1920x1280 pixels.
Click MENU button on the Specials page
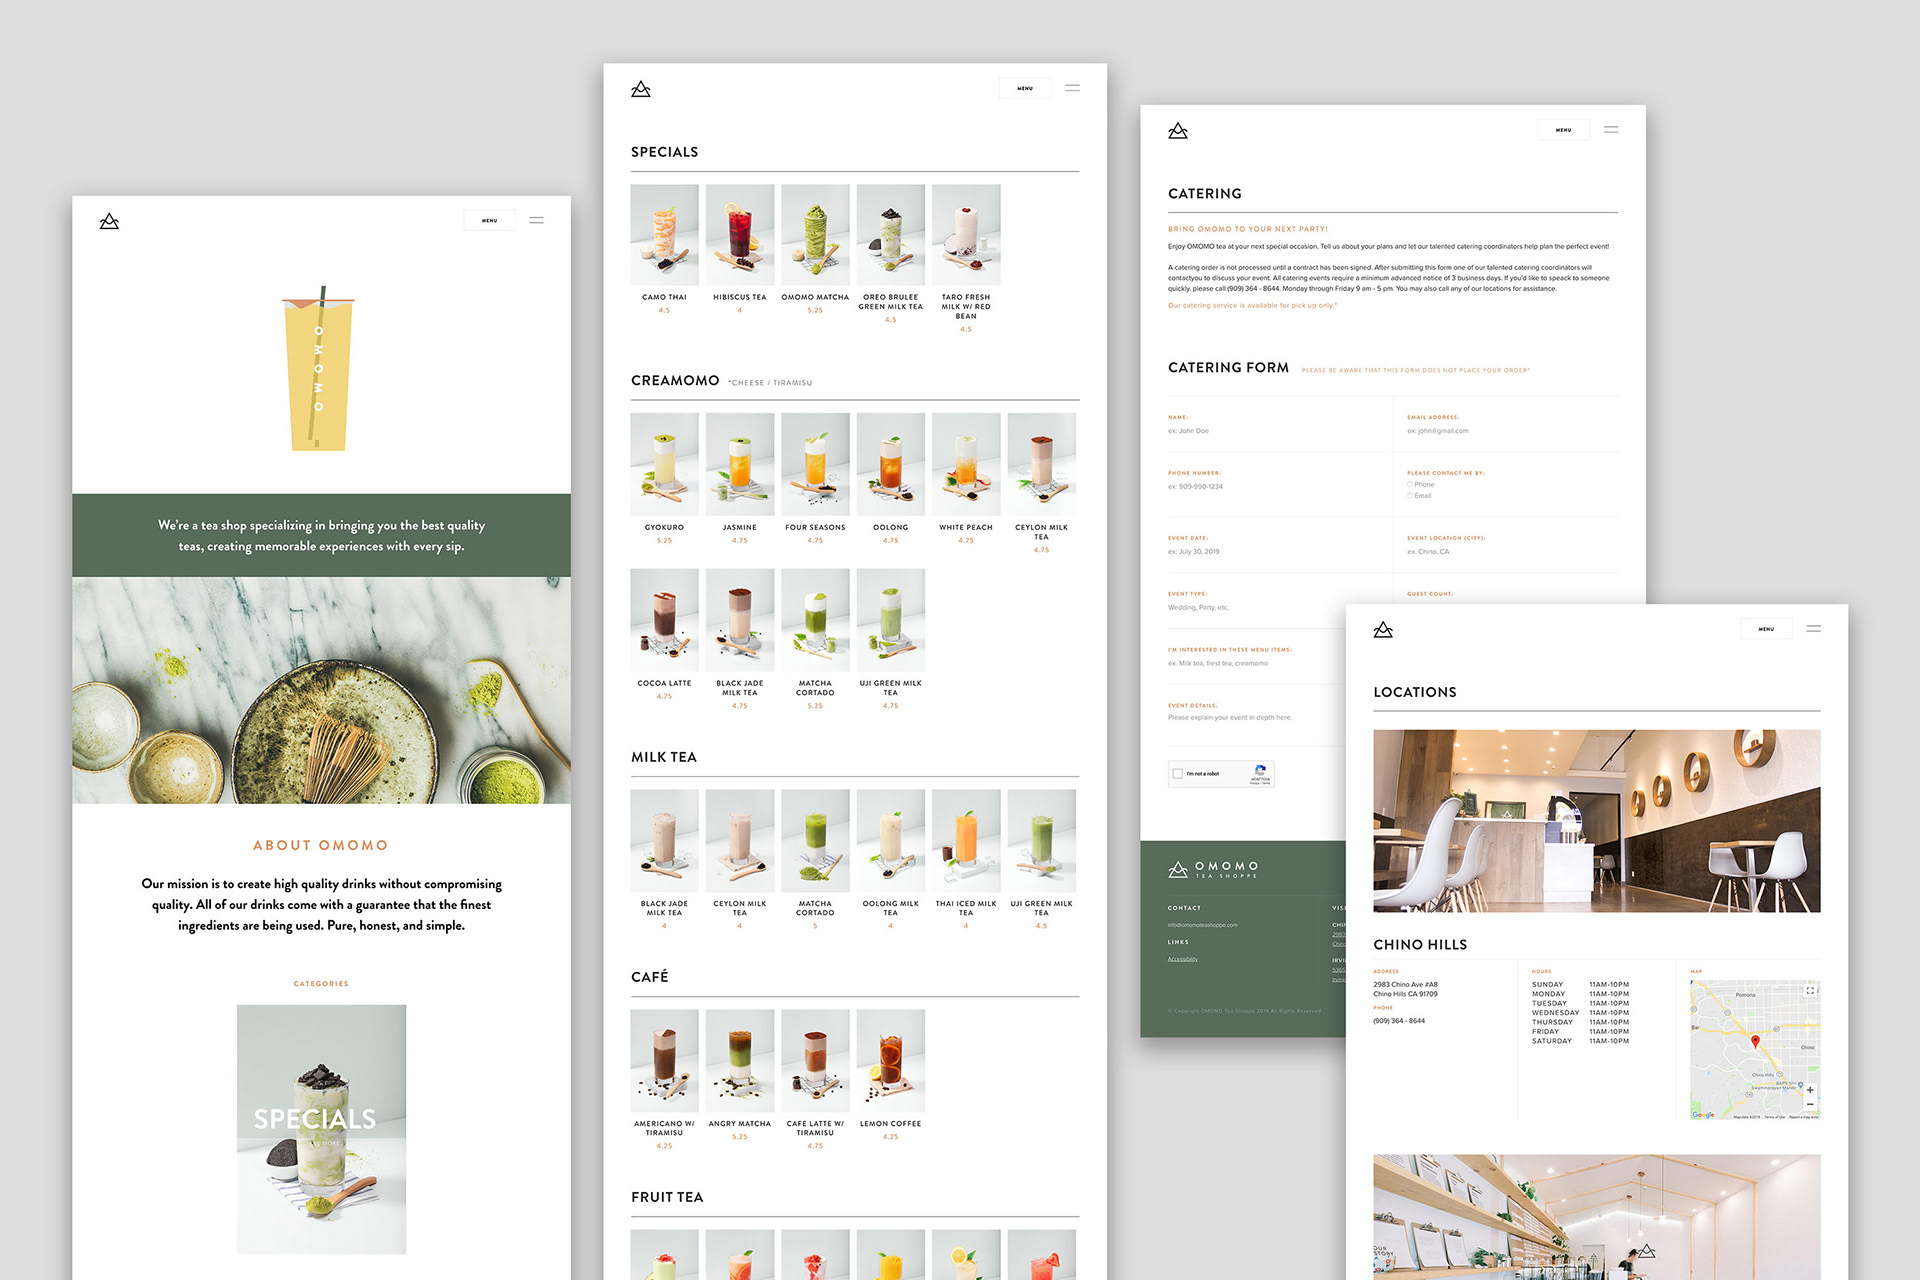tap(1024, 88)
